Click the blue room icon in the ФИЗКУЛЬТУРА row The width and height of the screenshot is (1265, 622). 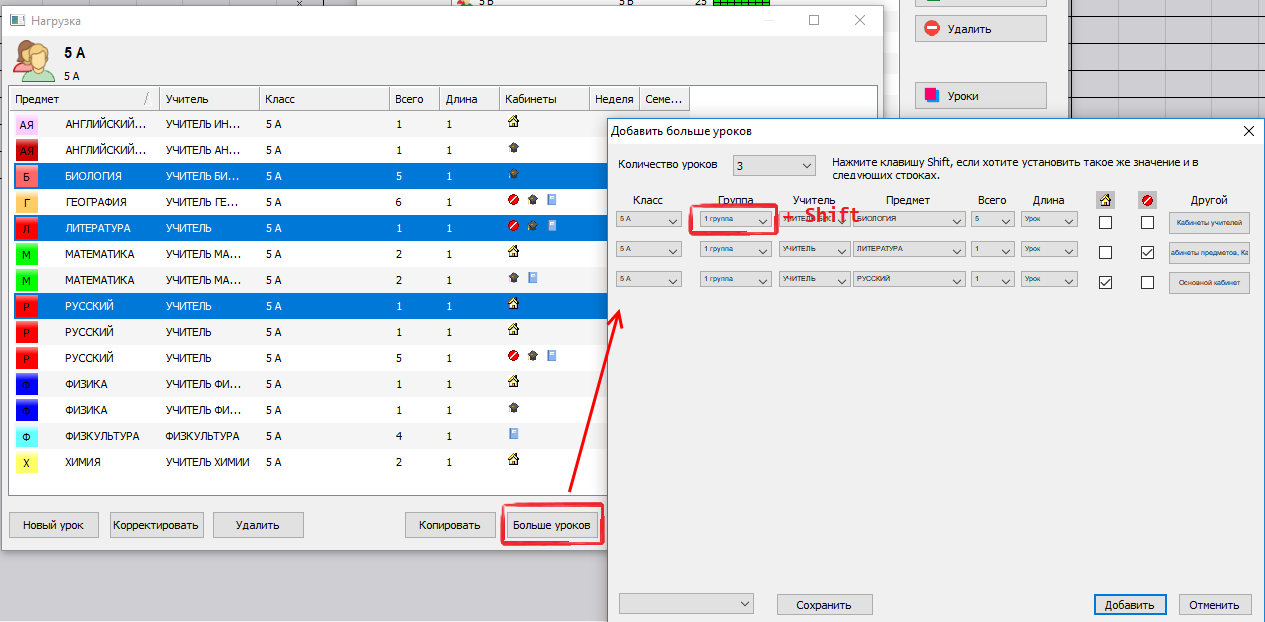(x=514, y=434)
